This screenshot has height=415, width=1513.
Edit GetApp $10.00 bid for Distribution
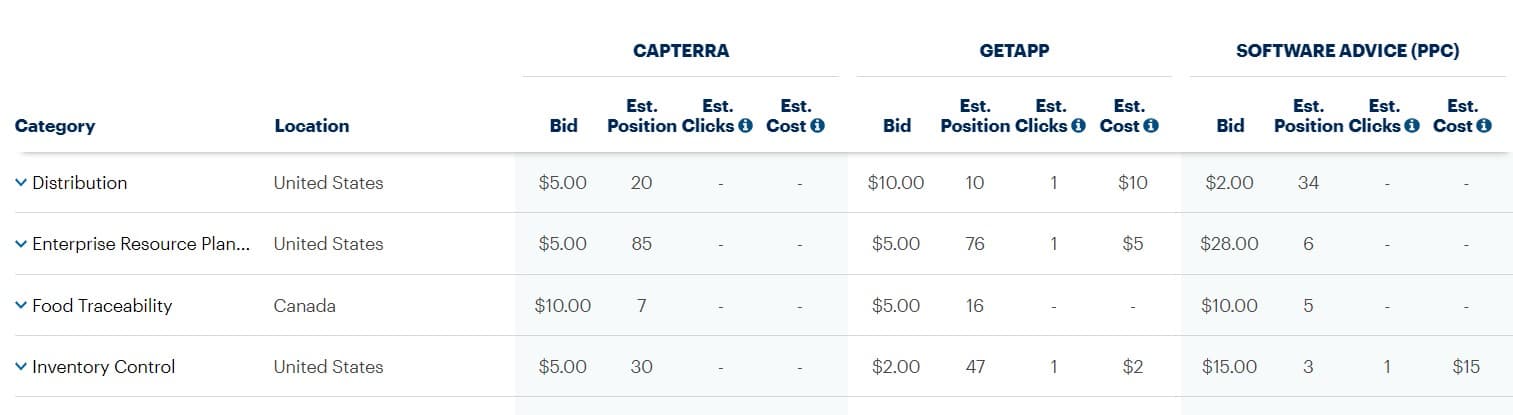pos(897,183)
